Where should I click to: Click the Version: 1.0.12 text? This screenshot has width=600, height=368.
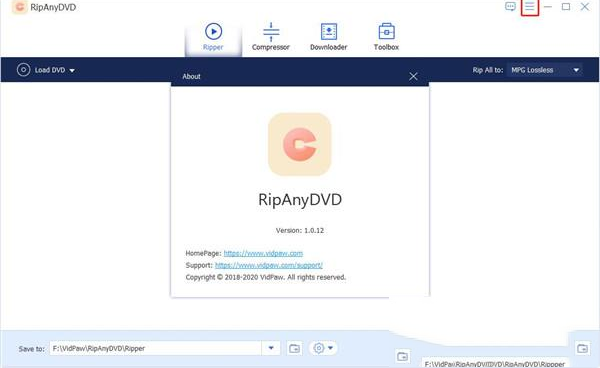point(300,230)
